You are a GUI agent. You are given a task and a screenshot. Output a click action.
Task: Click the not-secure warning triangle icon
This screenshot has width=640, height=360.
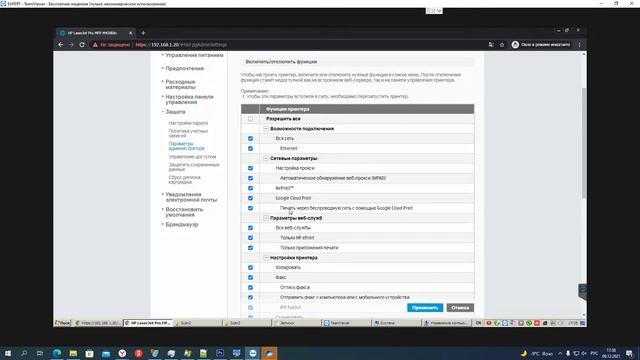95,45
